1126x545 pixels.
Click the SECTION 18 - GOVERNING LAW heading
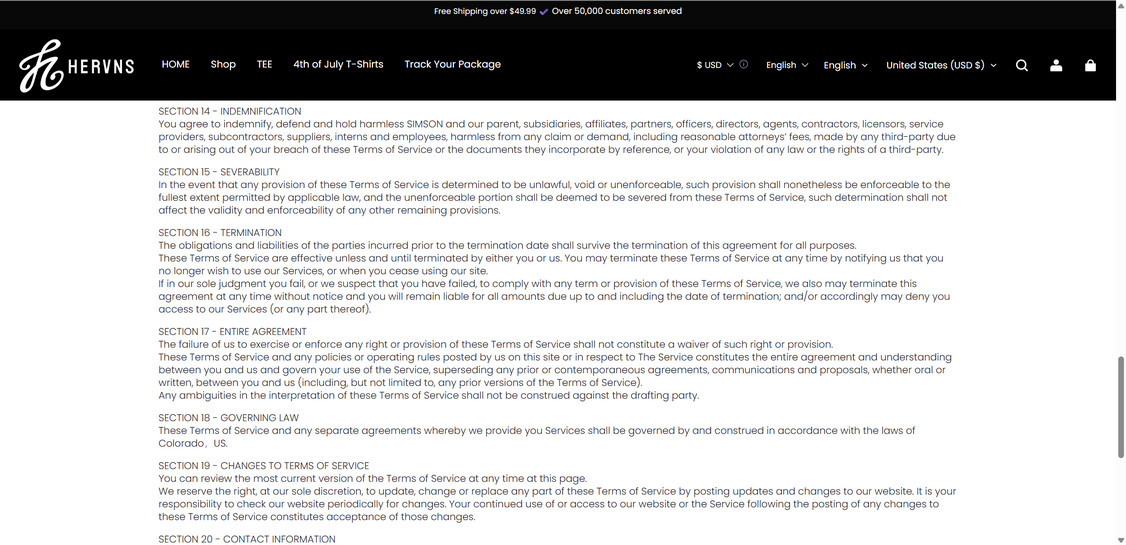coord(228,418)
